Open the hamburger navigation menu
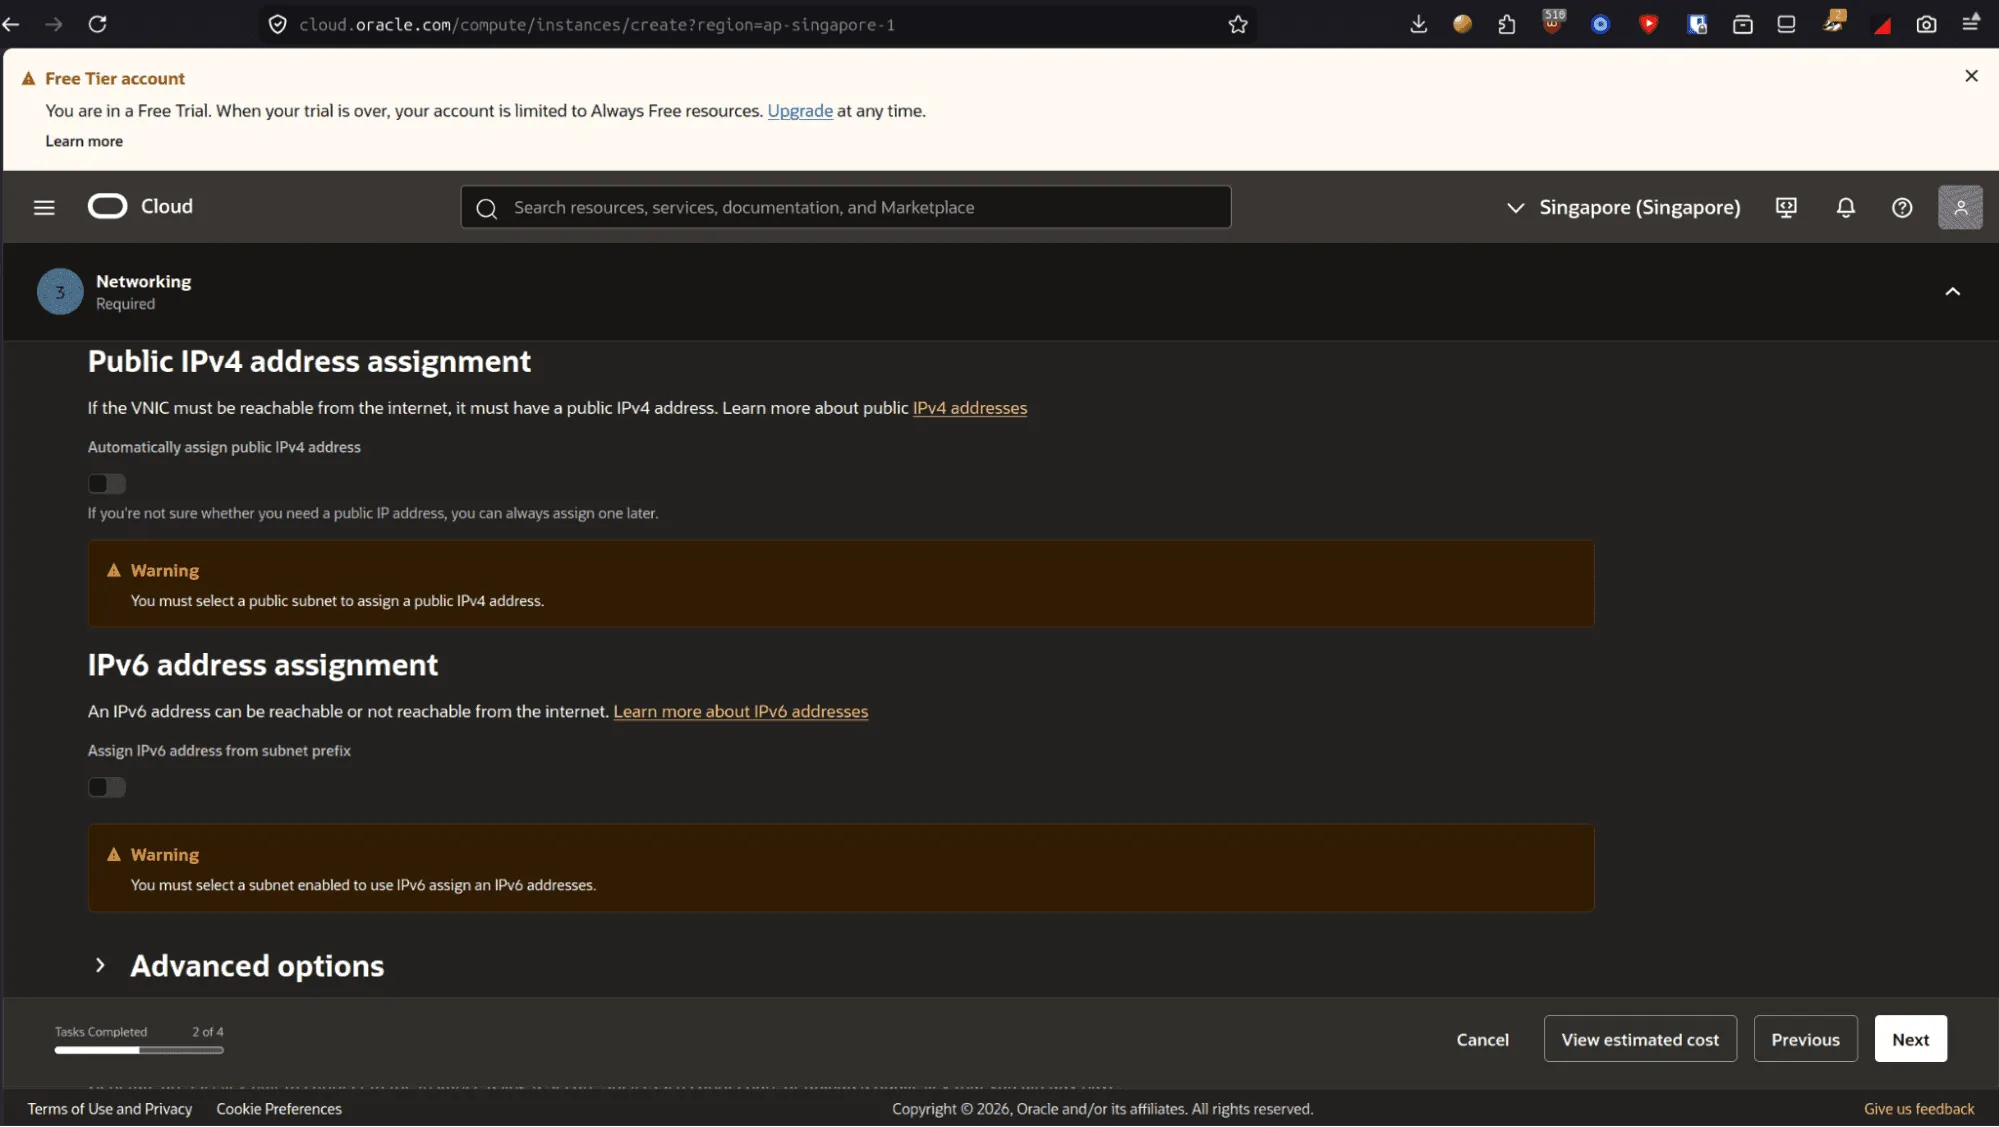Image resolution: width=1999 pixels, height=1127 pixels. pyautogui.click(x=44, y=207)
